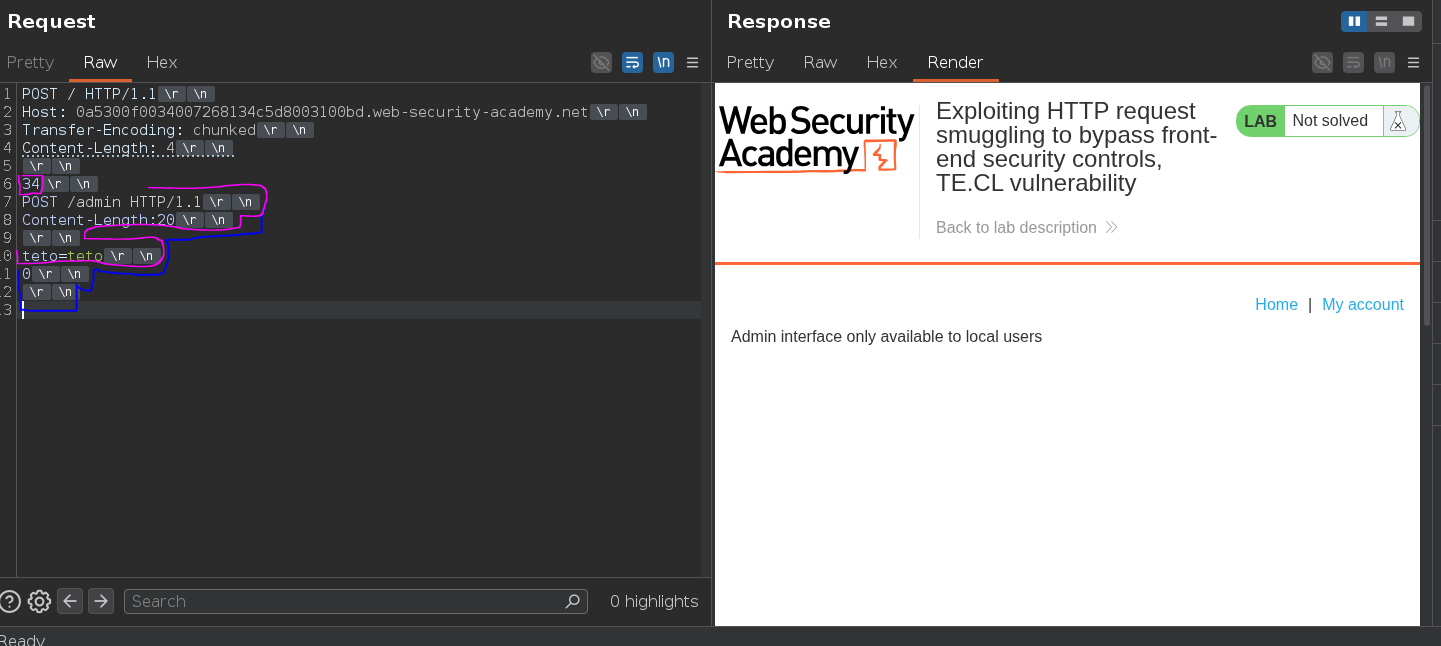The width and height of the screenshot is (1441, 646).
Task: Toggle word wrap icon in Response panel
Action: (1353, 62)
